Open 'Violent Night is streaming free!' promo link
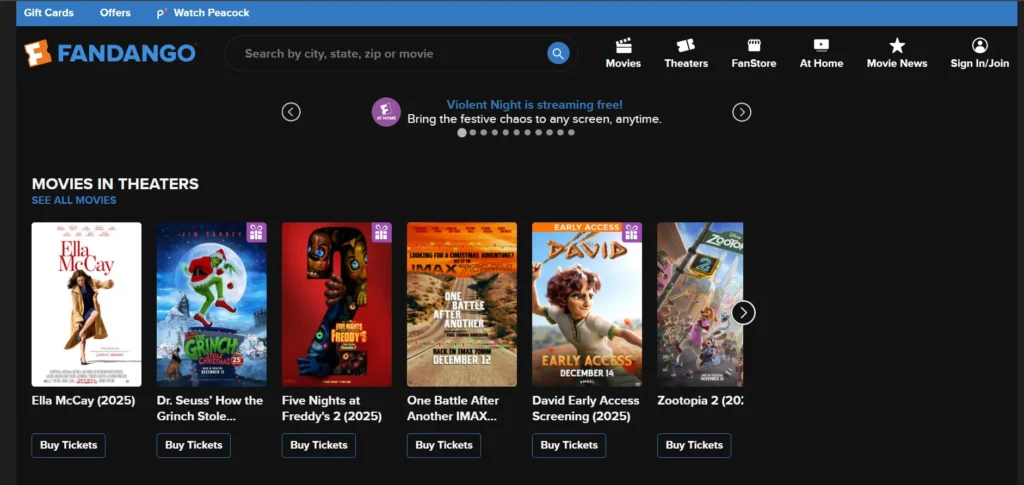 click(x=534, y=104)
